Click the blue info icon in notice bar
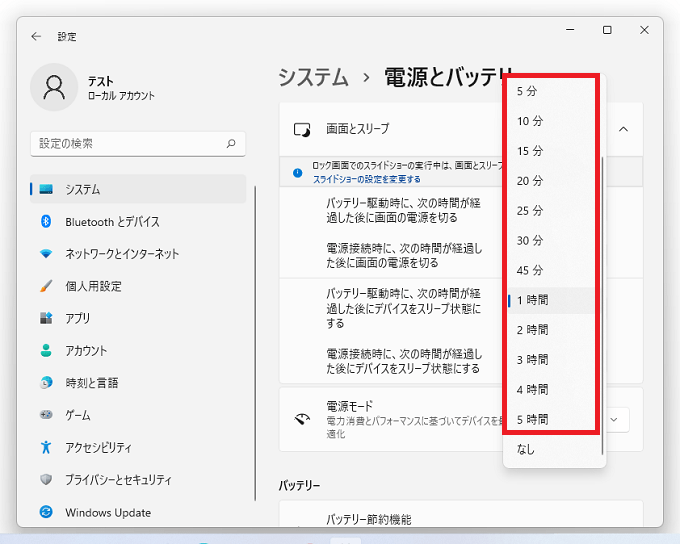680x544 pixels. click(x=298, y=173)
